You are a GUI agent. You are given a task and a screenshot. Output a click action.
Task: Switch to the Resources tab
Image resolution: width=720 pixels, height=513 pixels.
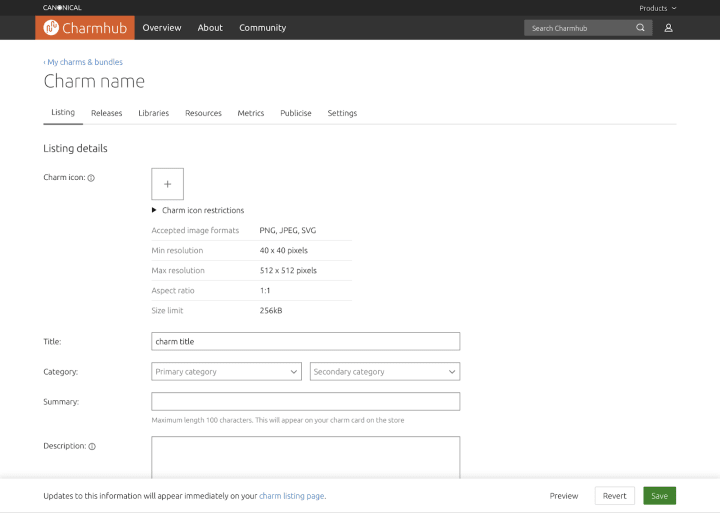coord(203,113)
